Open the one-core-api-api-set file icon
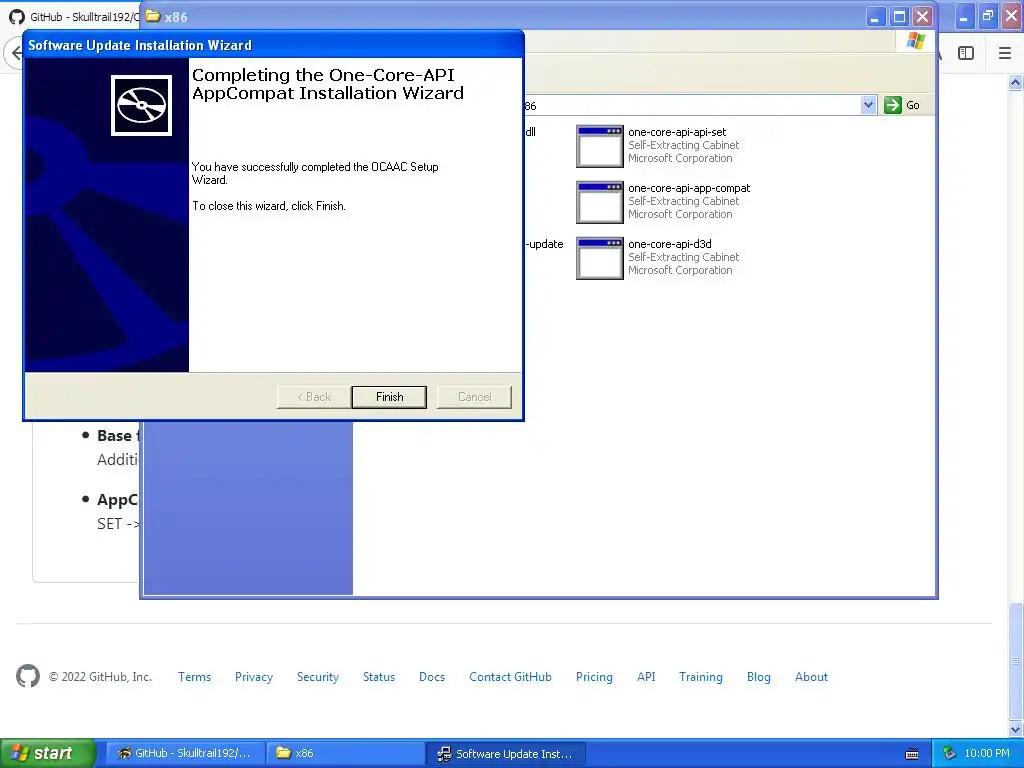This screenshot has height=768, width=1024. click(x=600, y=146)
